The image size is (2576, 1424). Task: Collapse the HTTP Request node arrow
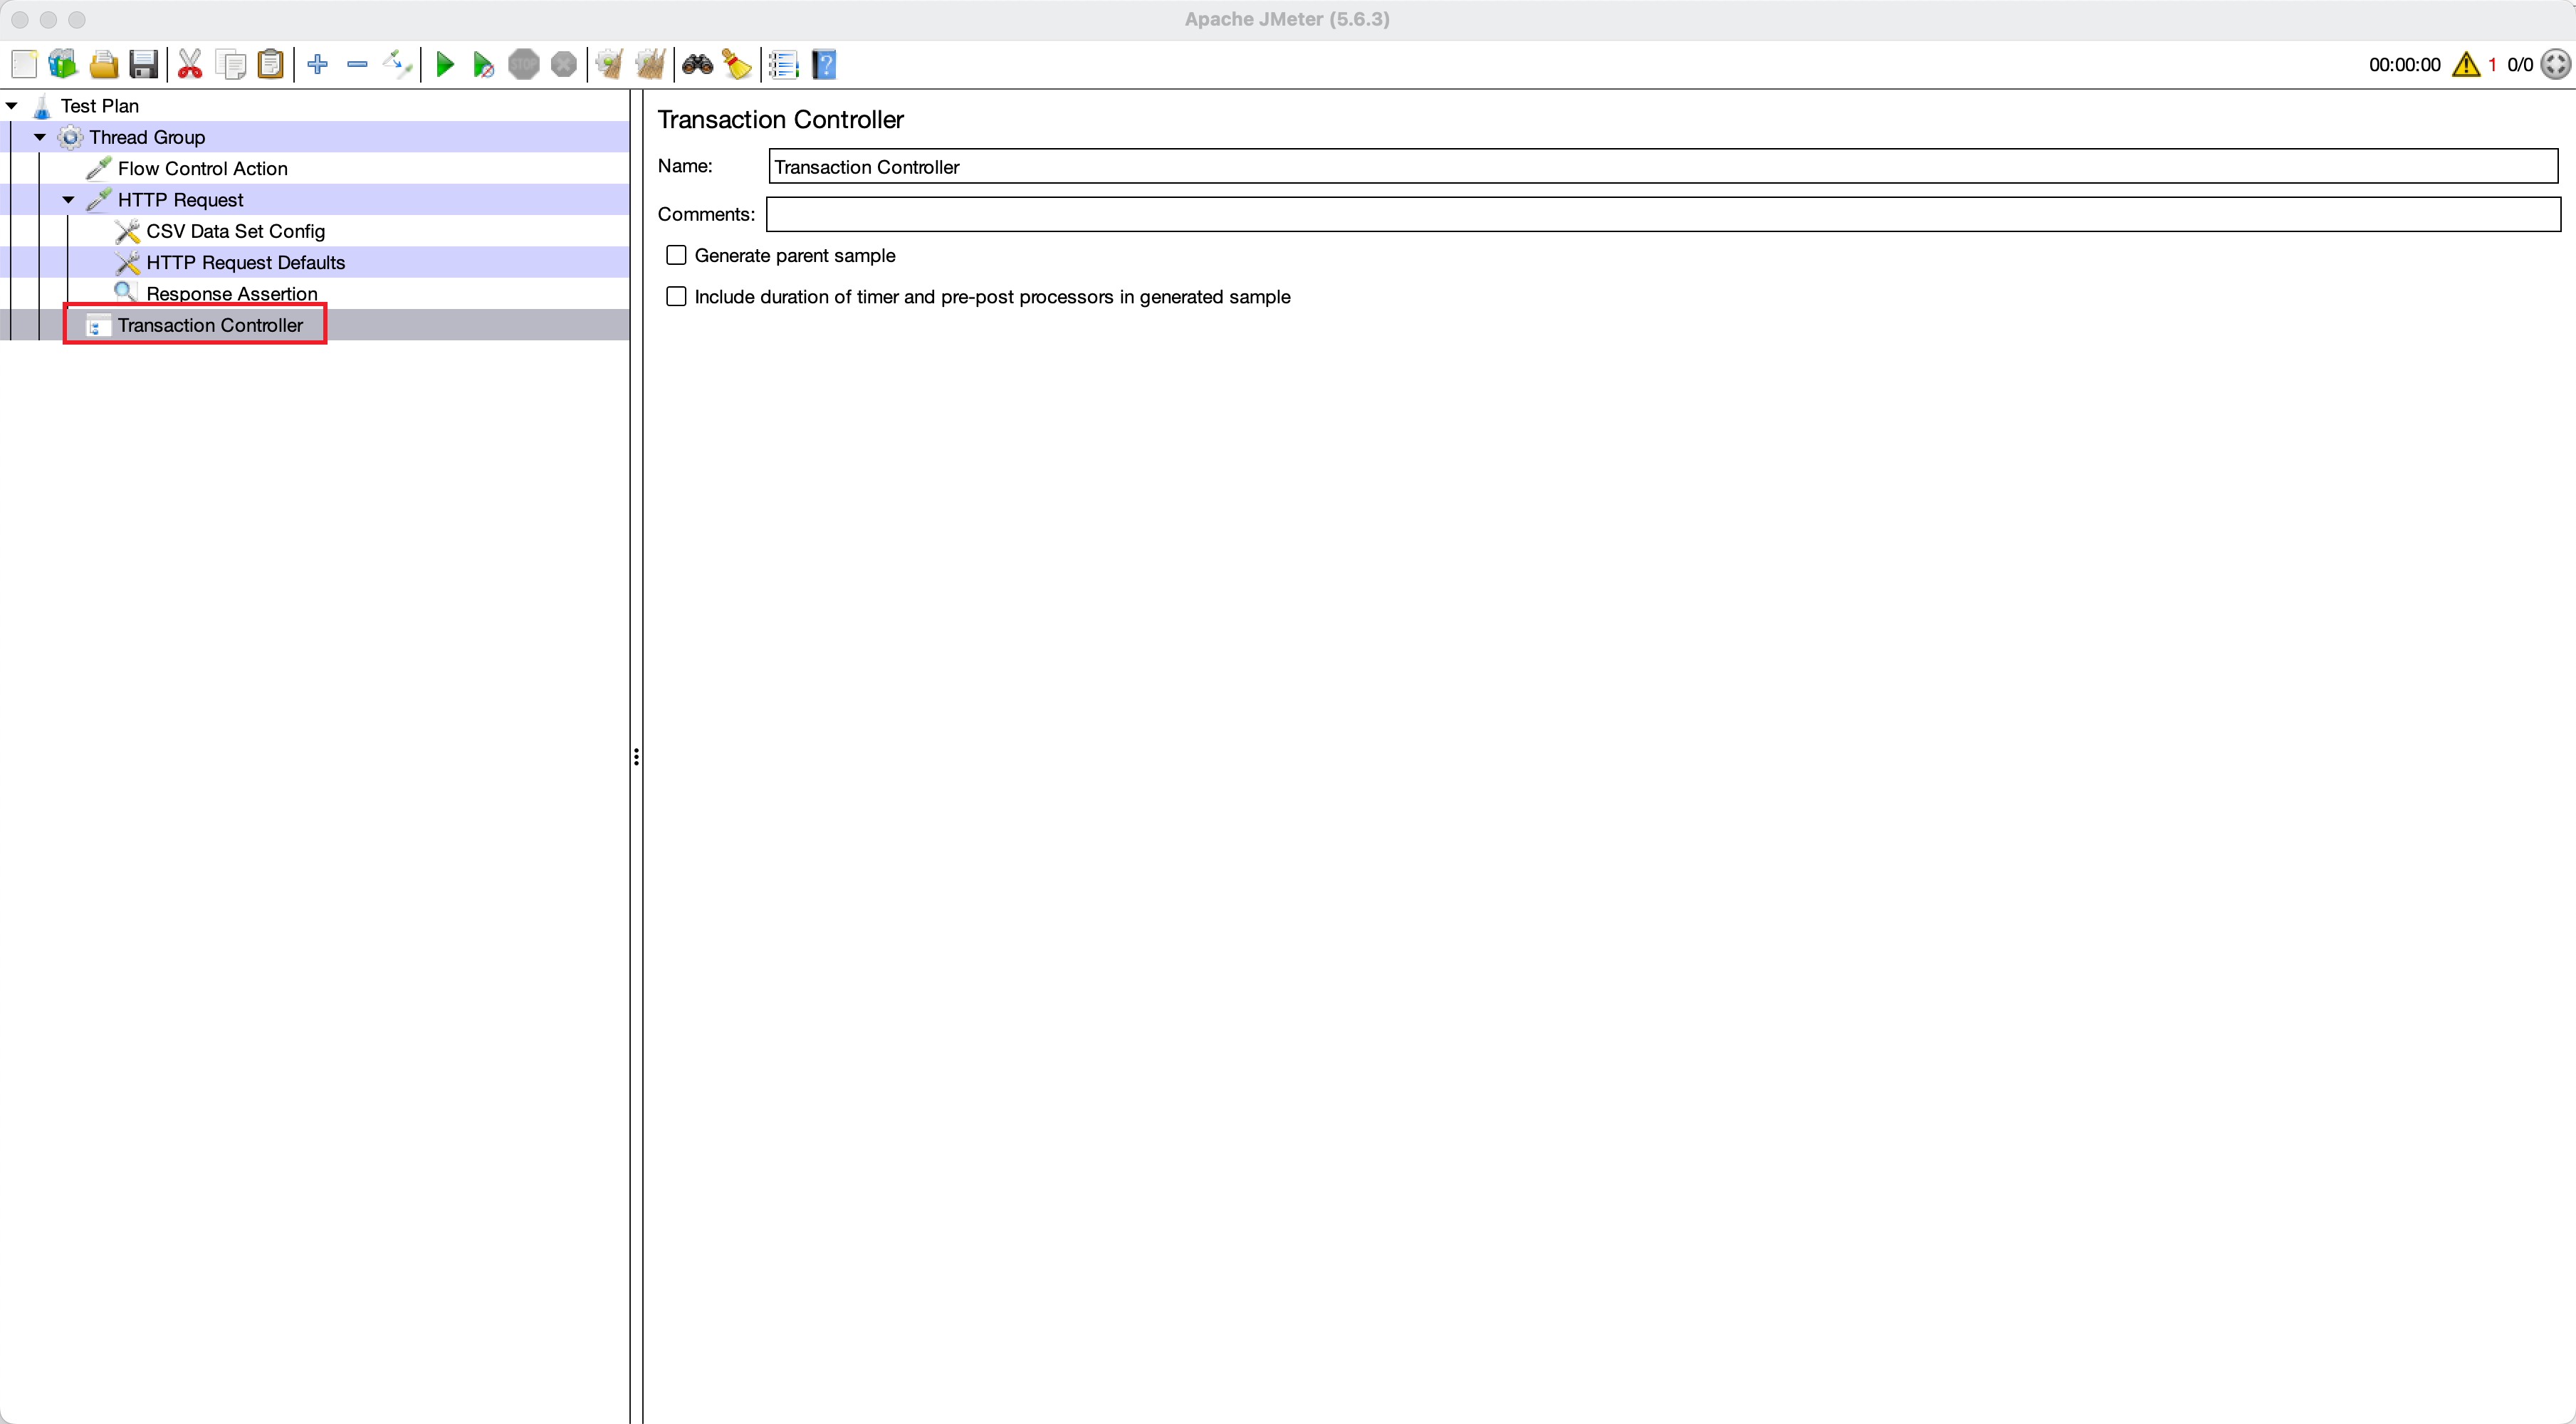click(x=68, y=200)
